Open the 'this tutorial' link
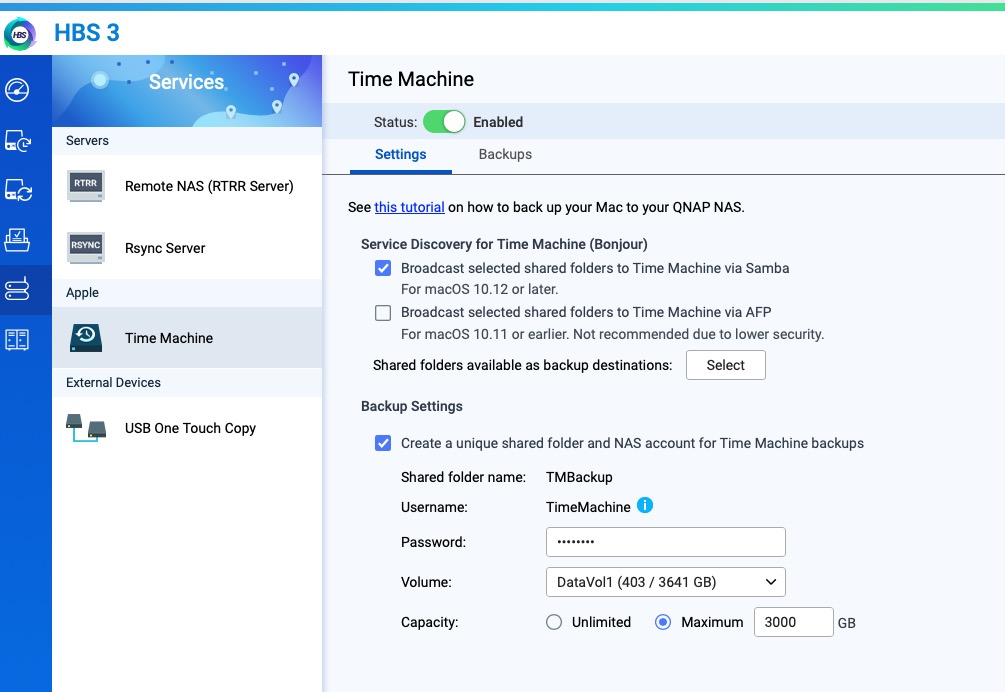This screenshot has height=692, width=1005. (410, 207)
